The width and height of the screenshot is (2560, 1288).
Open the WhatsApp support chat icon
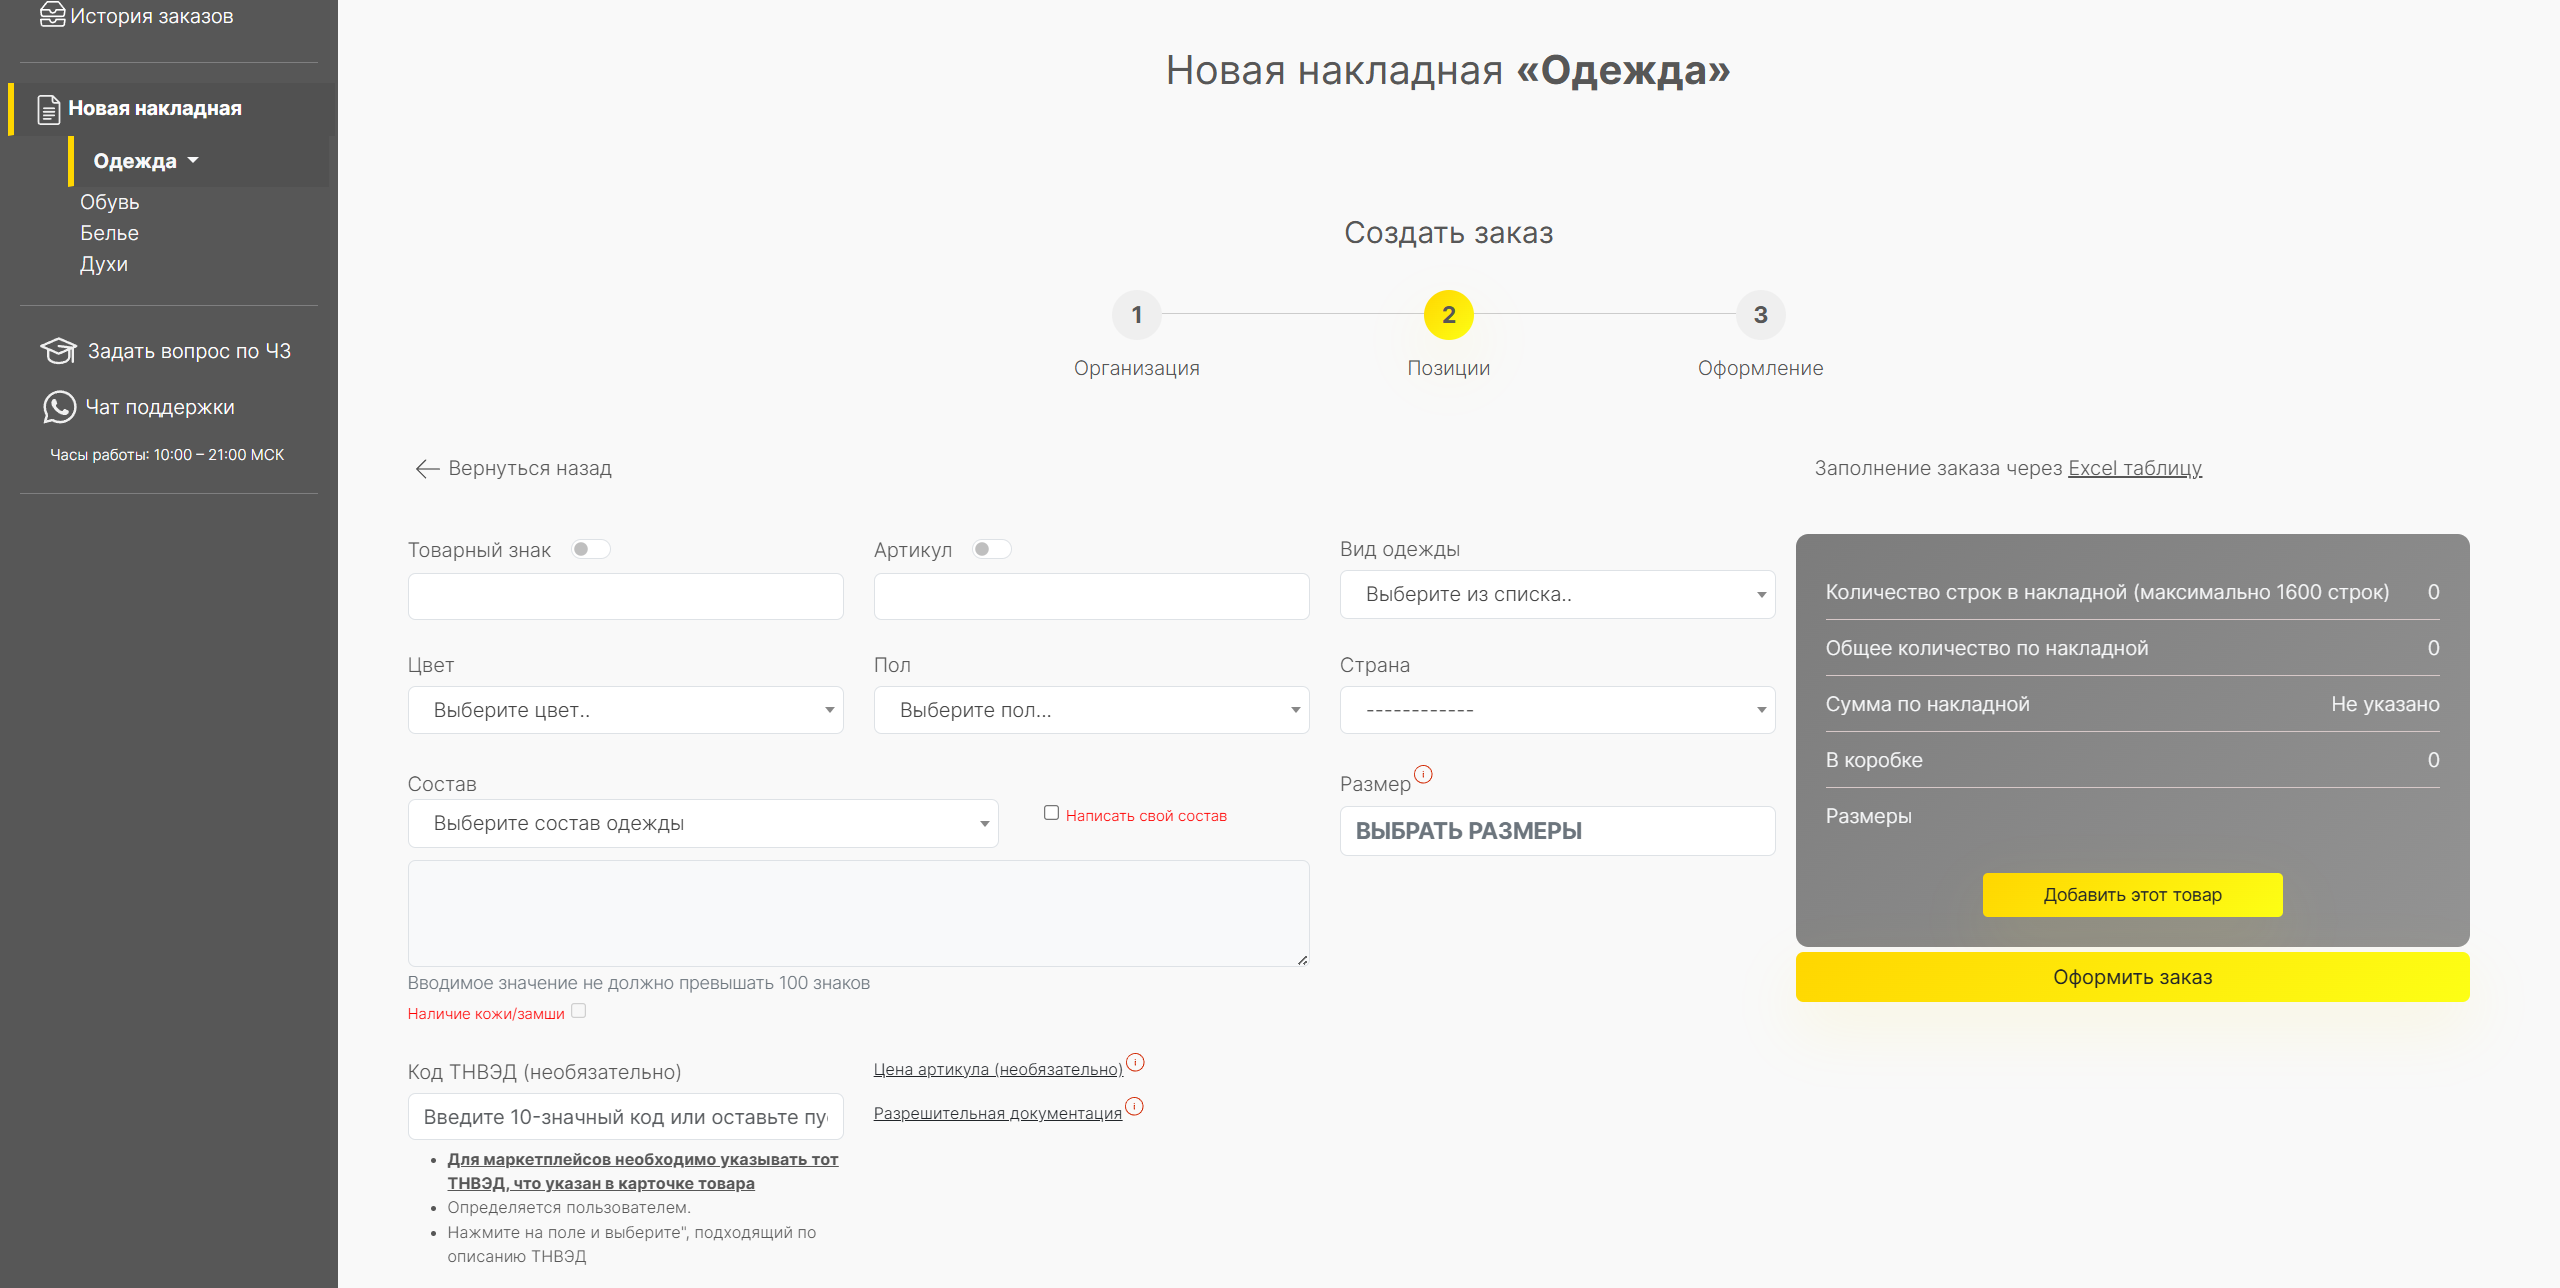pyautogui.click(x=59, y=407)
